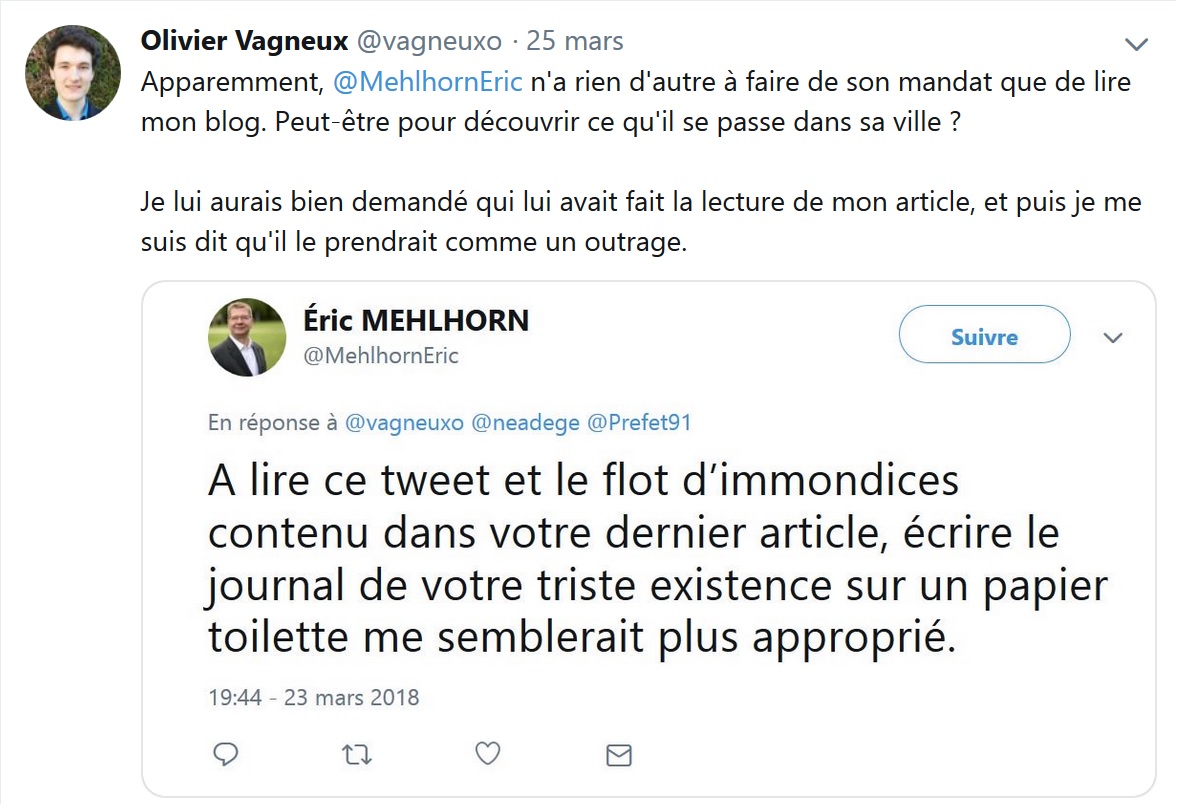This screenshot has width=1177, height=809.
Task: Click @vagneuxo in the reply-to line
Action: point(404,423)
